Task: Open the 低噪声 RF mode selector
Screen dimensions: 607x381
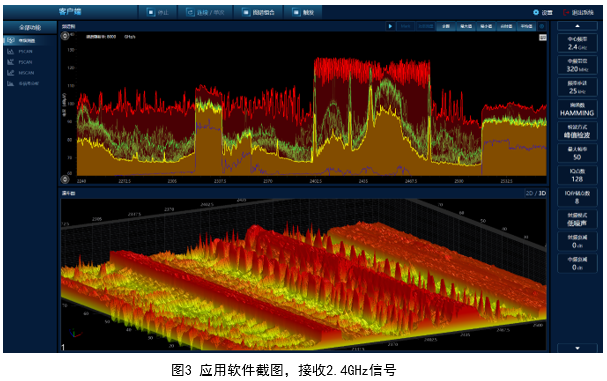Action: coord(577,220)
